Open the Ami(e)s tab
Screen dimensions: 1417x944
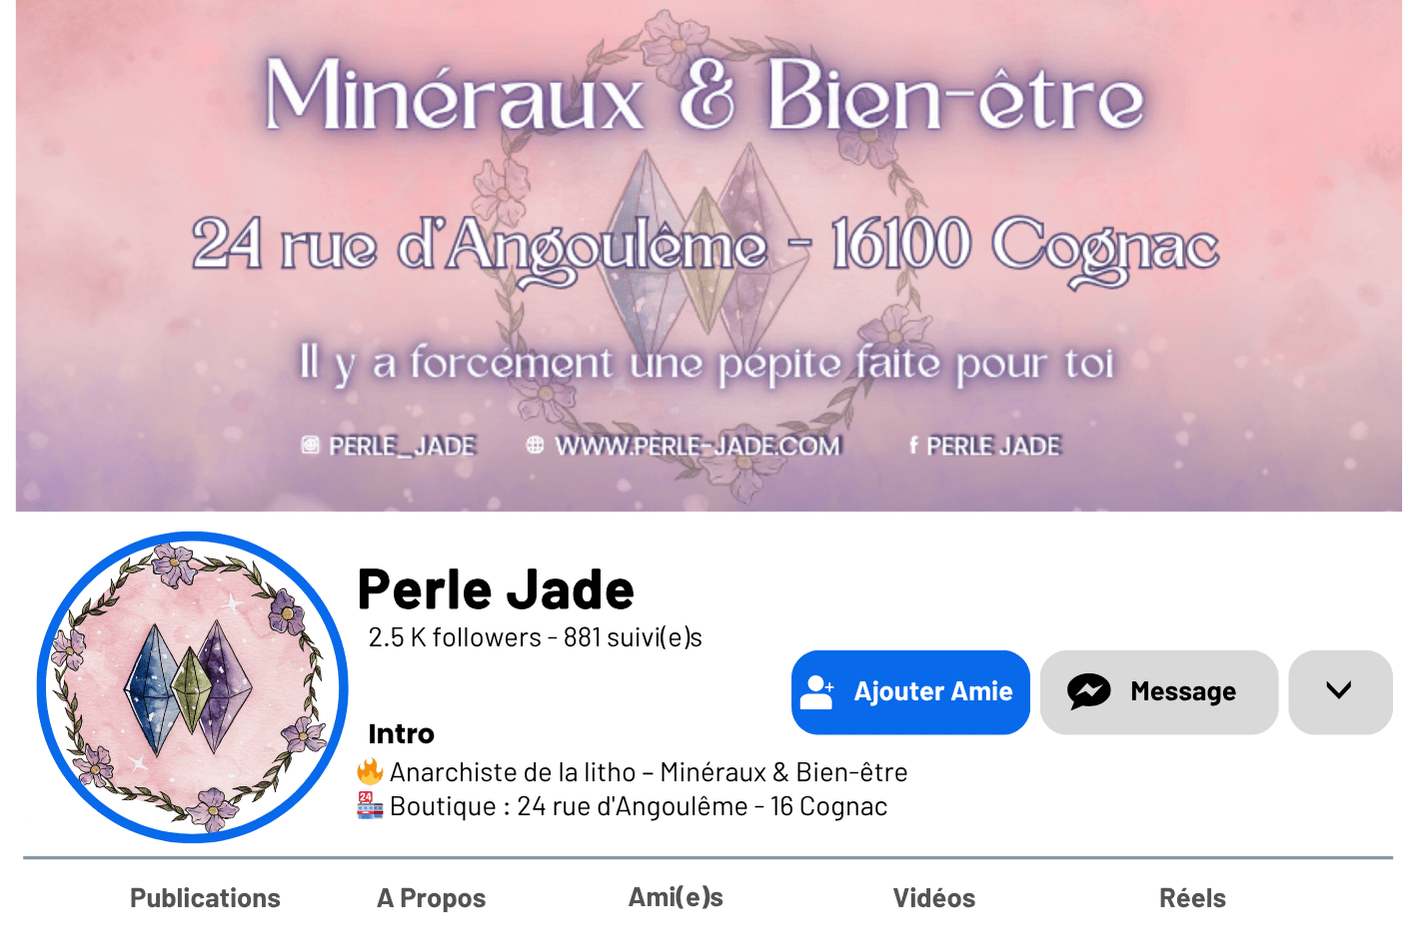point(675,897)
